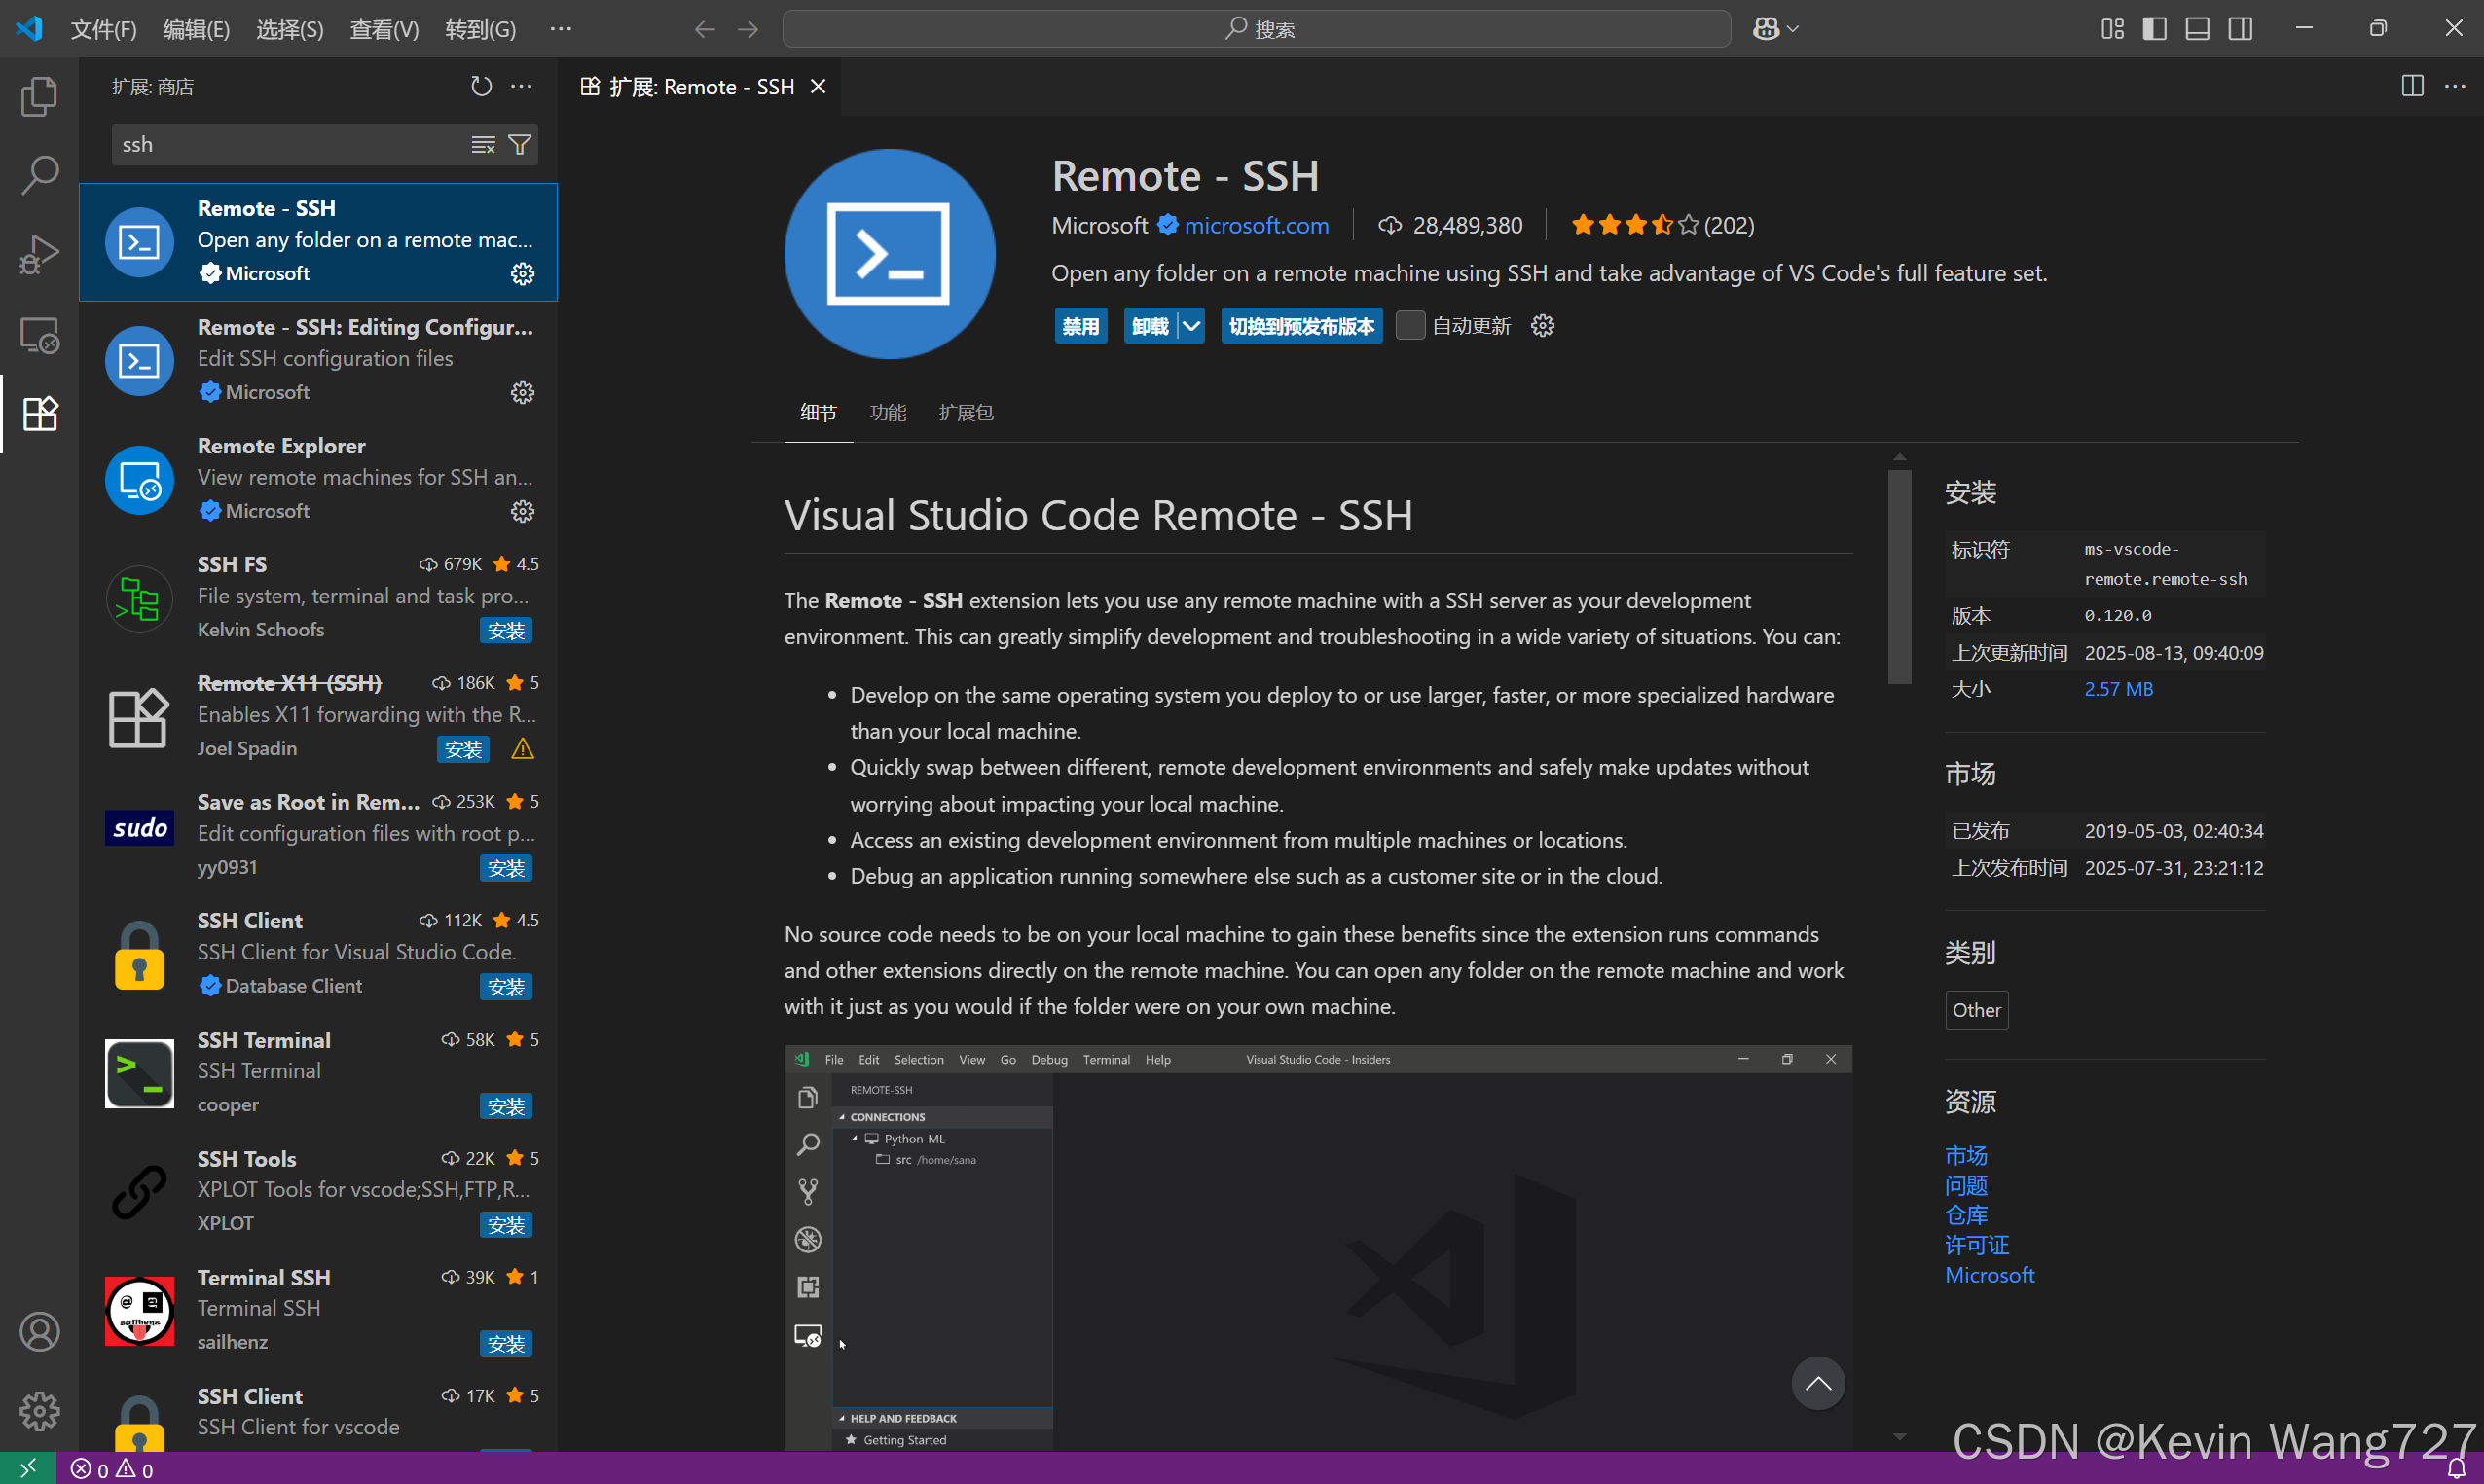Open the Explorer view in activity bar
2484x1484 pixels.
click(39, 96)
